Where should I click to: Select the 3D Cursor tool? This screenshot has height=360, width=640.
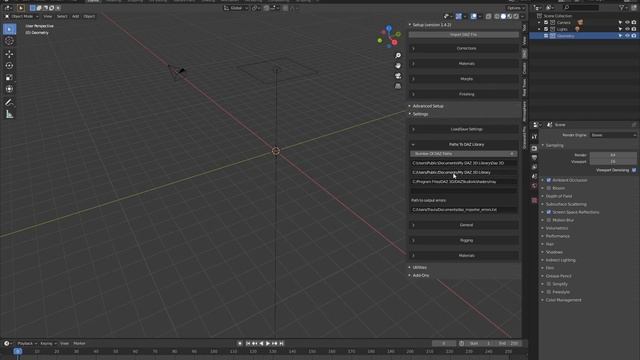tap(9, 41)
